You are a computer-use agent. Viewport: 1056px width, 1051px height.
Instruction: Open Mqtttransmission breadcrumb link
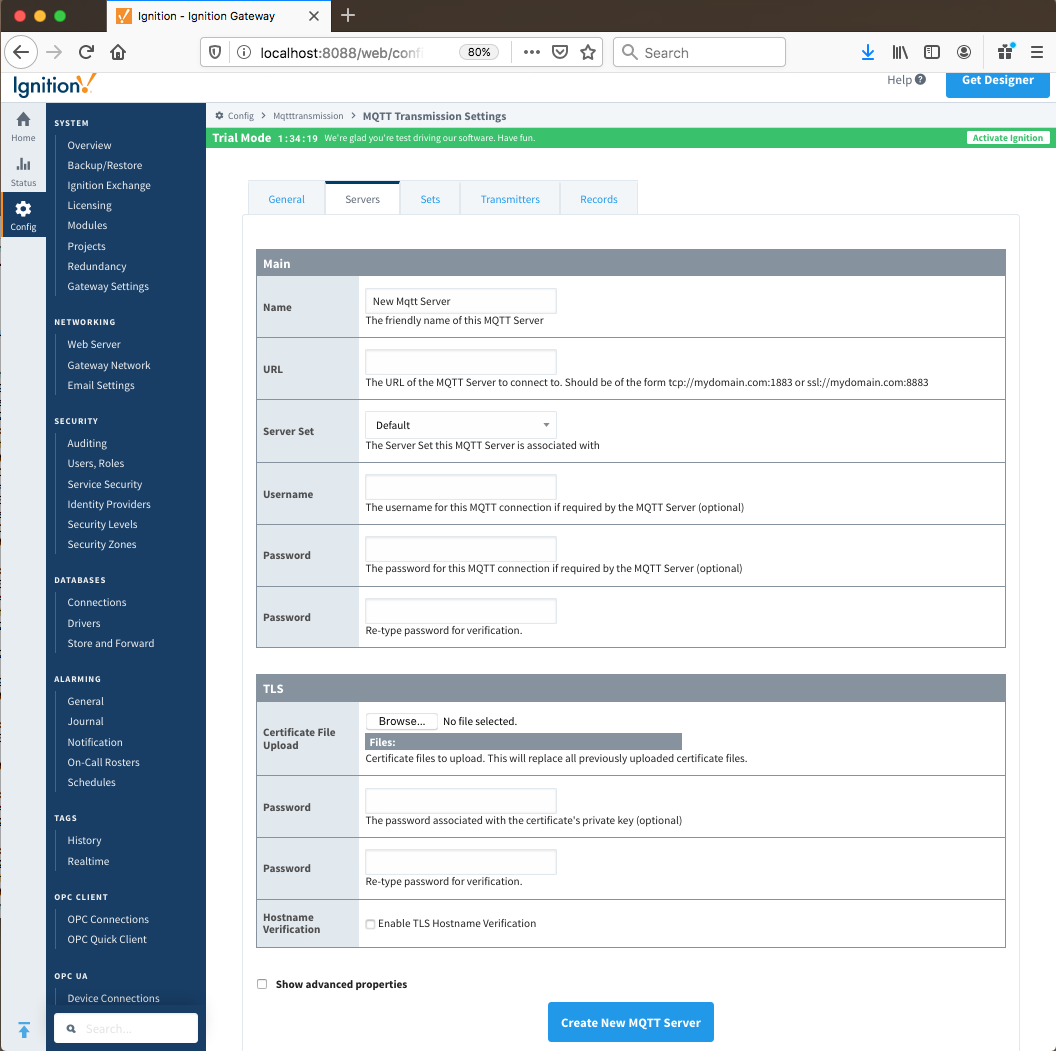click(308, 116)
